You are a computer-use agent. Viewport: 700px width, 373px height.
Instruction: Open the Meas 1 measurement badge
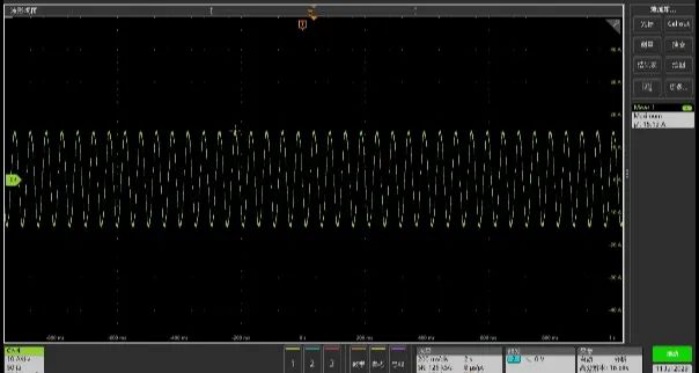pyautogui.click(x=663, y=116)
